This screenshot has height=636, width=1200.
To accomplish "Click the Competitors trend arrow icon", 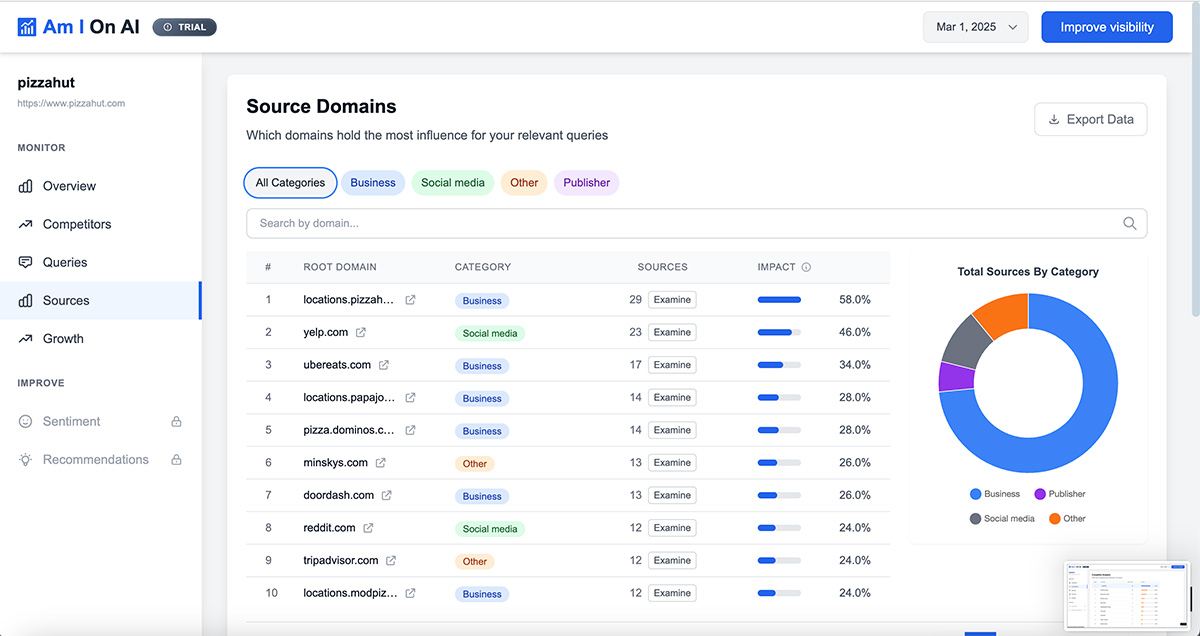I will (x=26, y=224).
